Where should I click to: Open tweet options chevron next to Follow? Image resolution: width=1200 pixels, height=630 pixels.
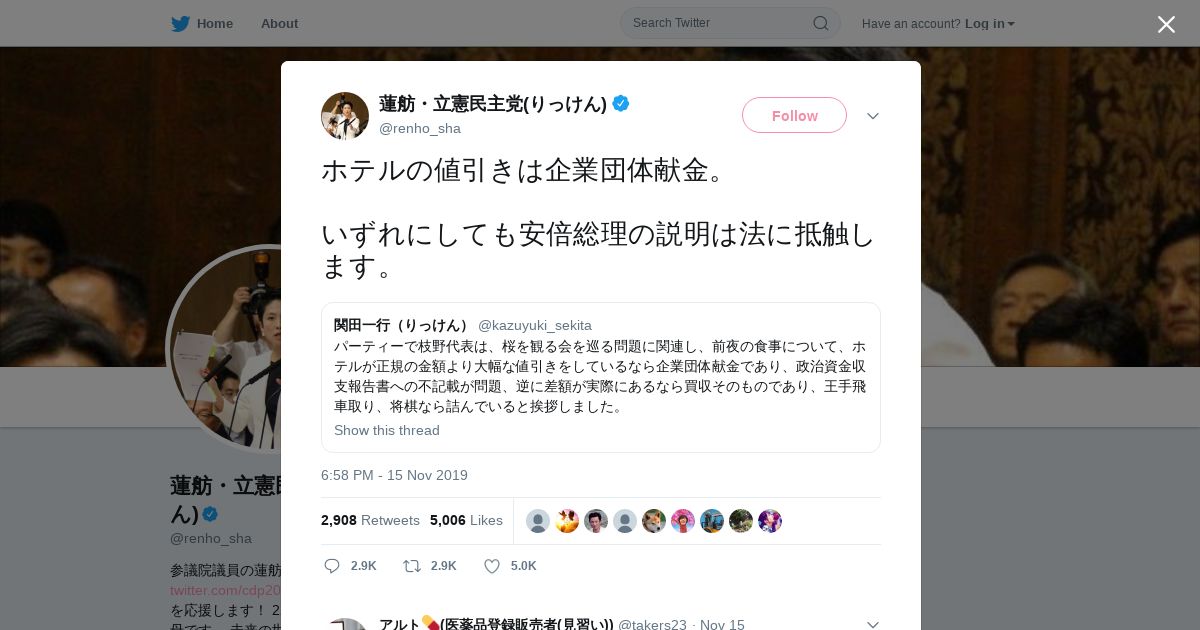(x=873, y=116)
